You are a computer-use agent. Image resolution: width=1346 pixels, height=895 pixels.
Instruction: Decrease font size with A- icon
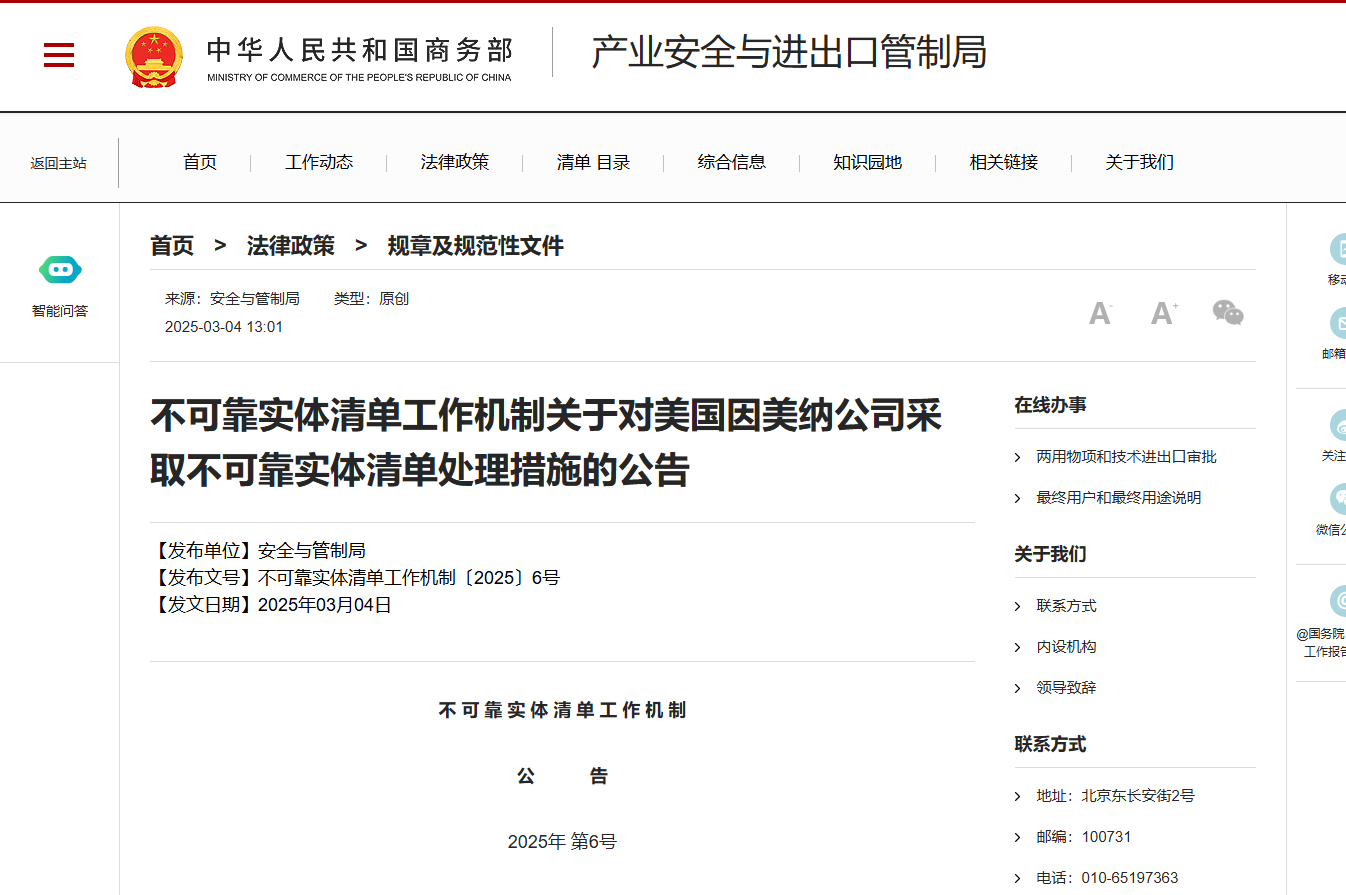point(1100,313)
